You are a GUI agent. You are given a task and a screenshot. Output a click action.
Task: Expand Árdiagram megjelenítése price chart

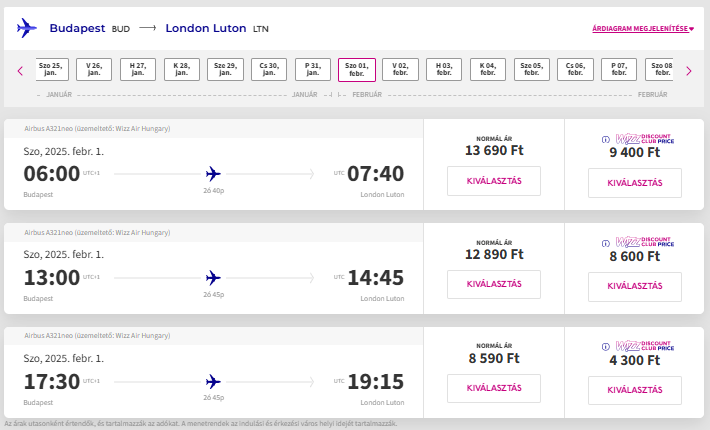click(643, 29)
